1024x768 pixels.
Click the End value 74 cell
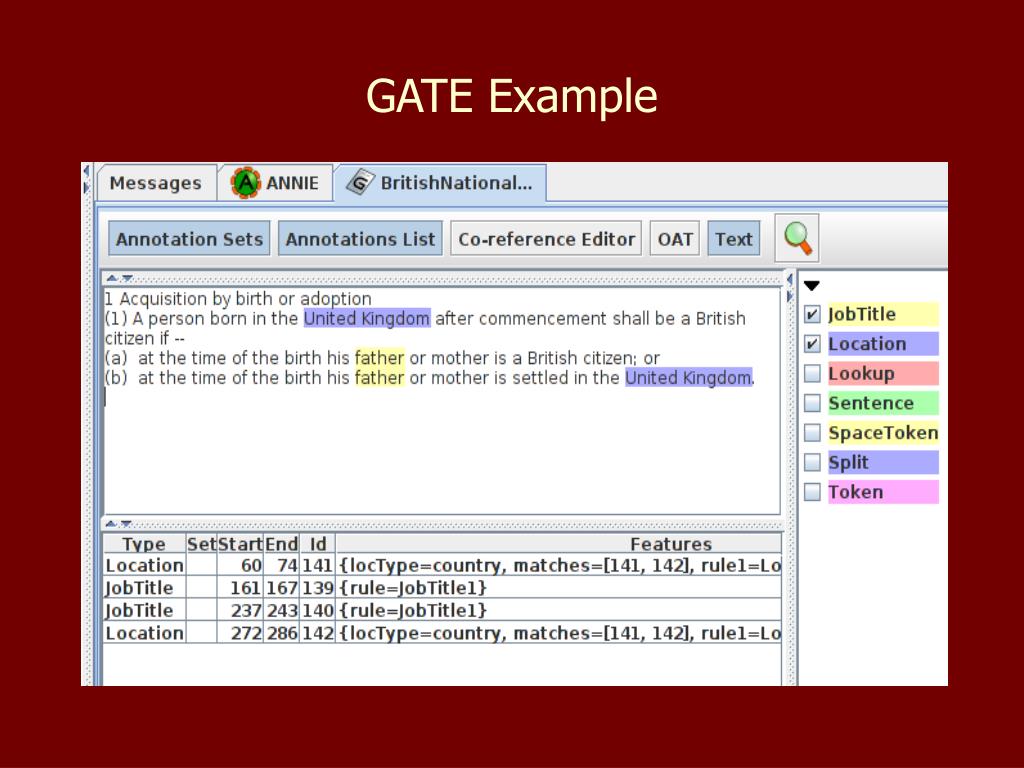tap(281, 566)
